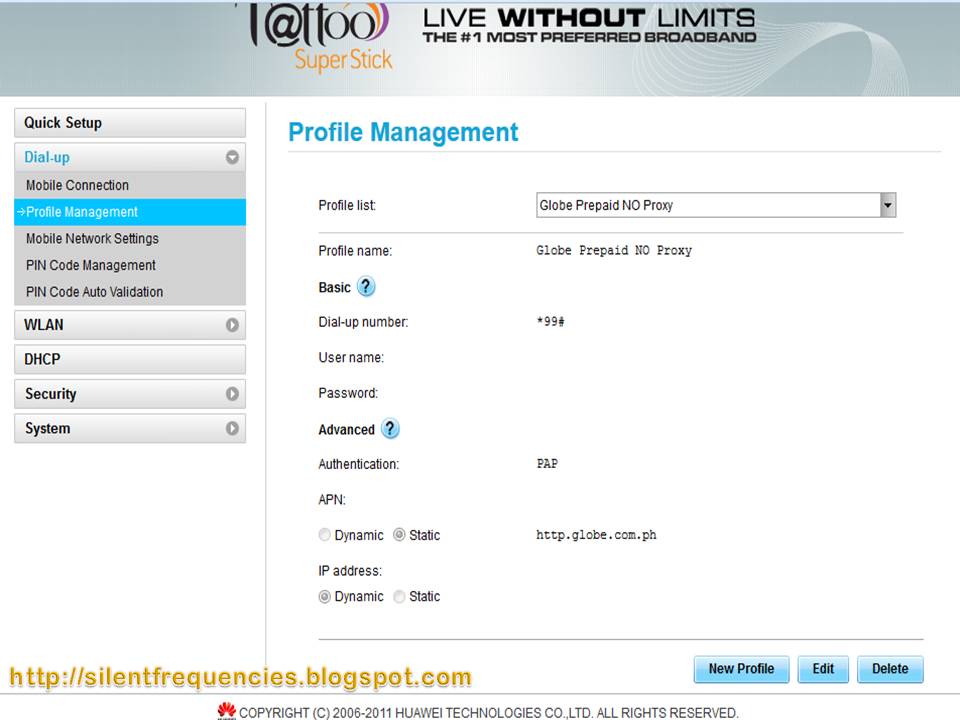Click the Basic help question mark icon
The width and height of the screenshot is (960, 720).
click(x=366, y=287)
